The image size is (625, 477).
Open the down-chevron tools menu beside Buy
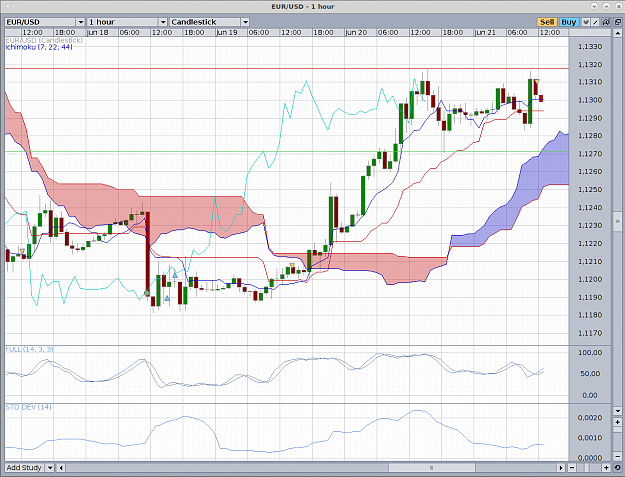[x=586, y=22]
